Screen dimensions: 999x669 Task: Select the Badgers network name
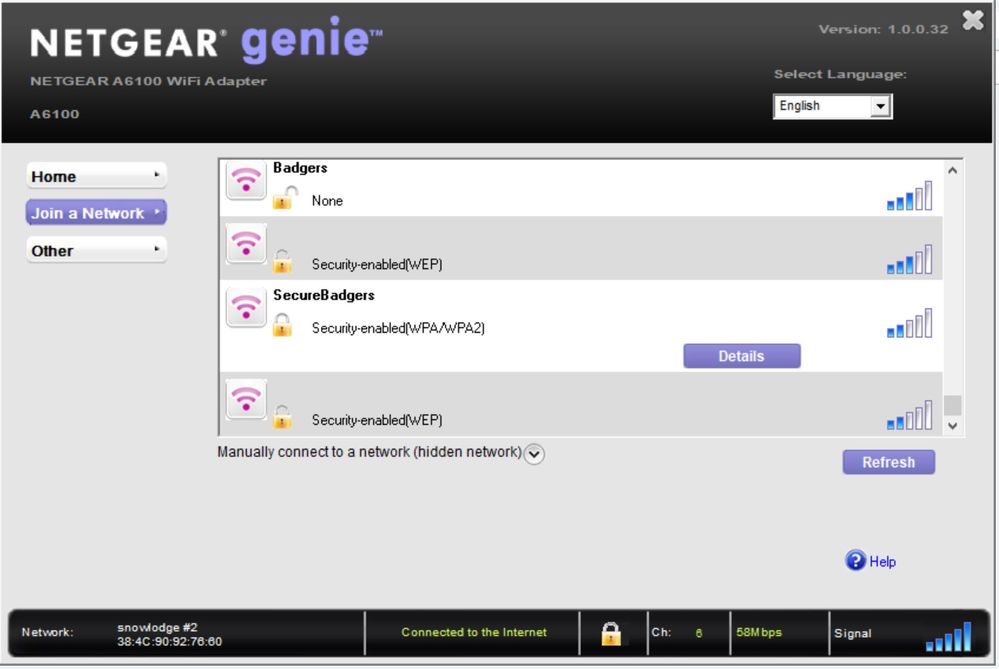300,168
